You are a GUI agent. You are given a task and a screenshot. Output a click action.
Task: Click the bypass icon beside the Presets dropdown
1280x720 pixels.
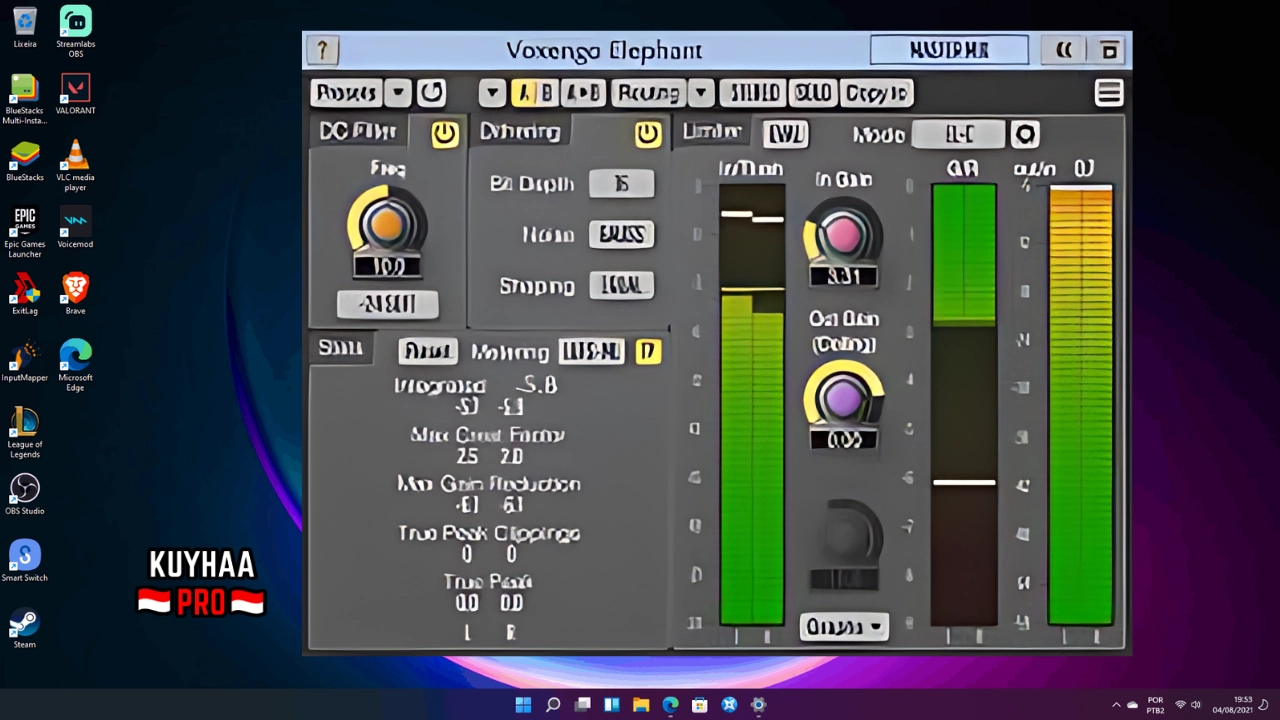coord(431,93)
